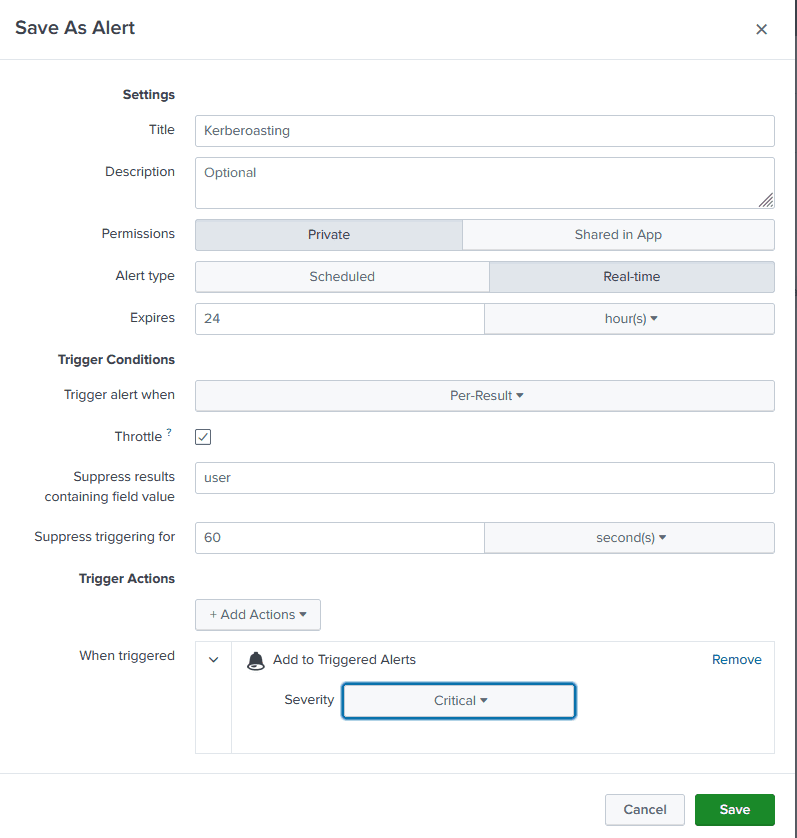Click the Title field containing Kerberoasting
Image resolution: width=797 pixels, height=838 pixels.
pyautogui.click(x=484, y=131)
